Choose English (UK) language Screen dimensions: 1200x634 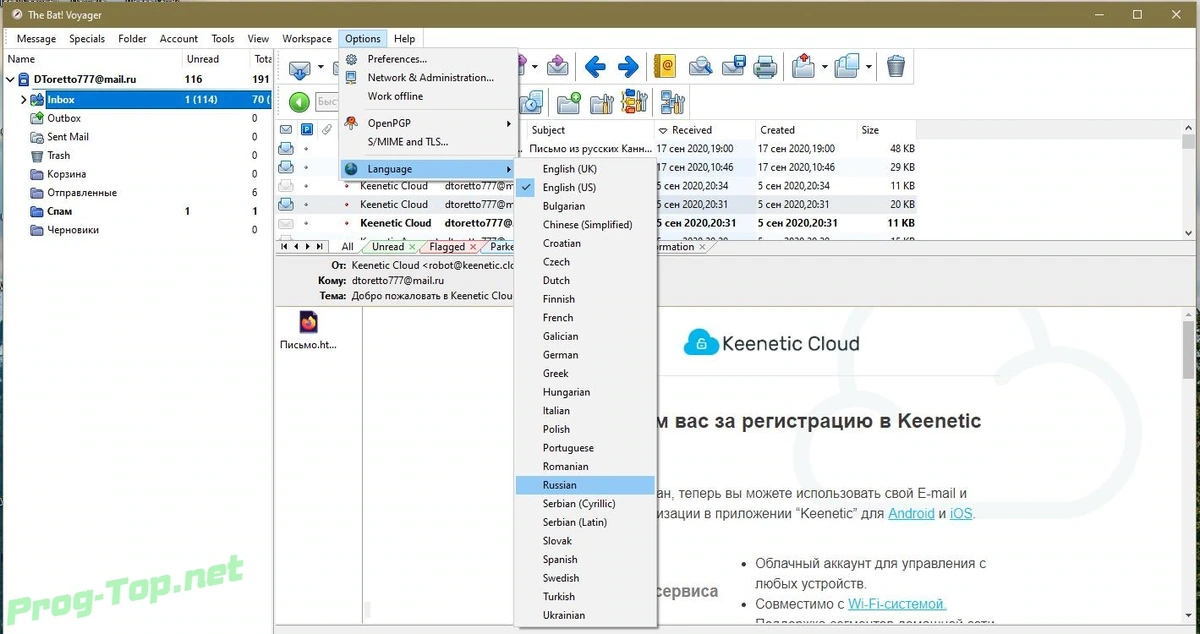[x=585, y=169]
